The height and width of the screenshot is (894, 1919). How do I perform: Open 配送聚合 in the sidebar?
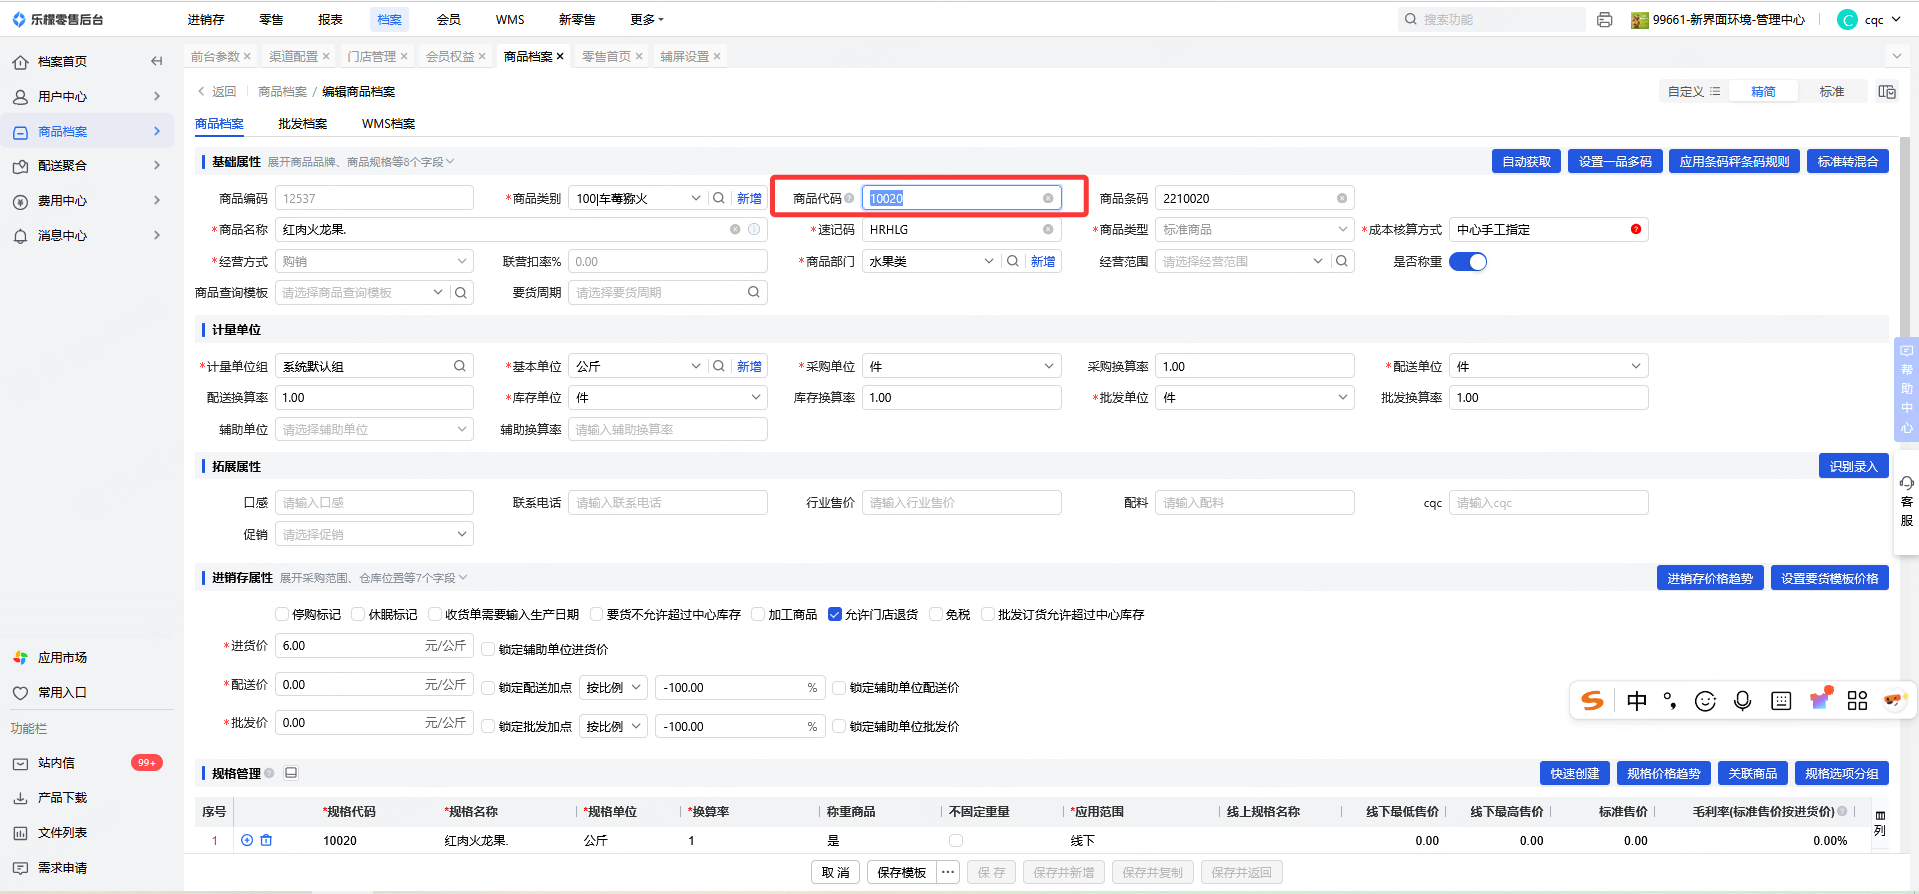tap(62, 166)
